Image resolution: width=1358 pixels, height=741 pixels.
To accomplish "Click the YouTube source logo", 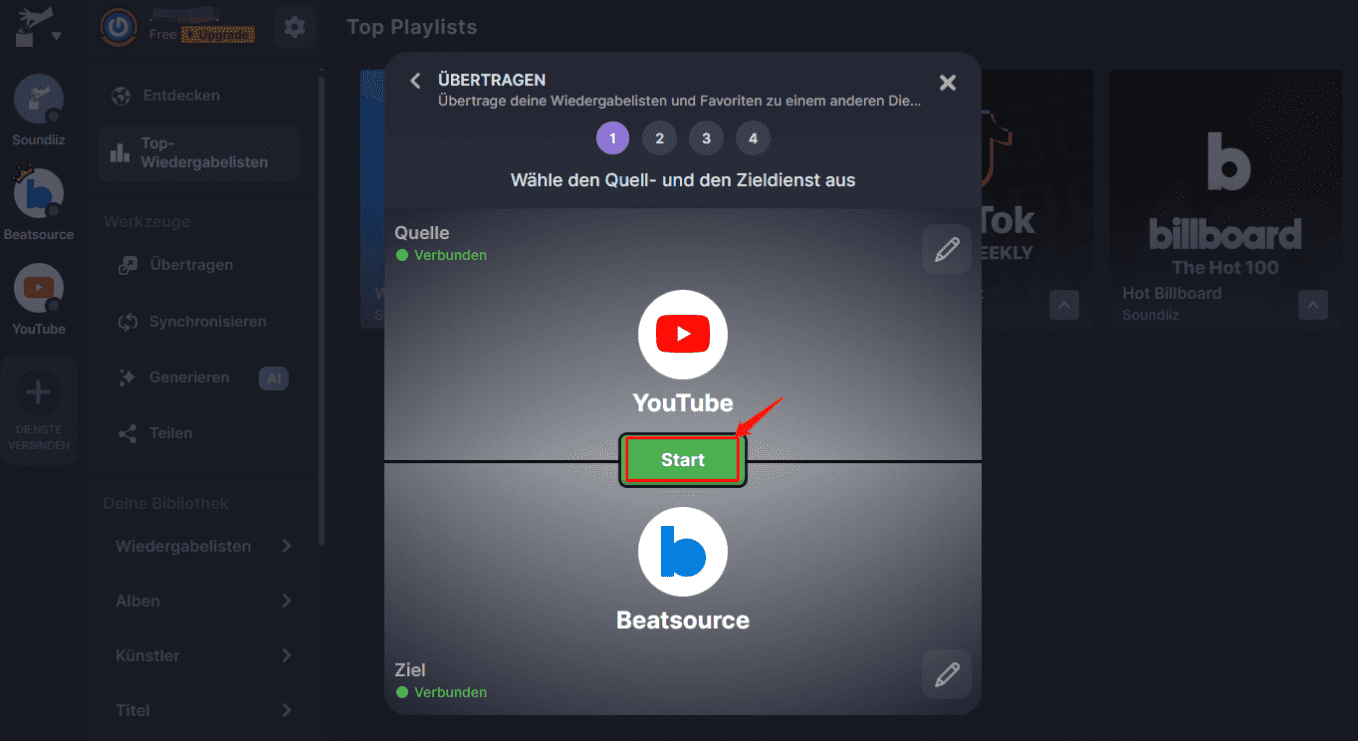I will tap(683, 335).
